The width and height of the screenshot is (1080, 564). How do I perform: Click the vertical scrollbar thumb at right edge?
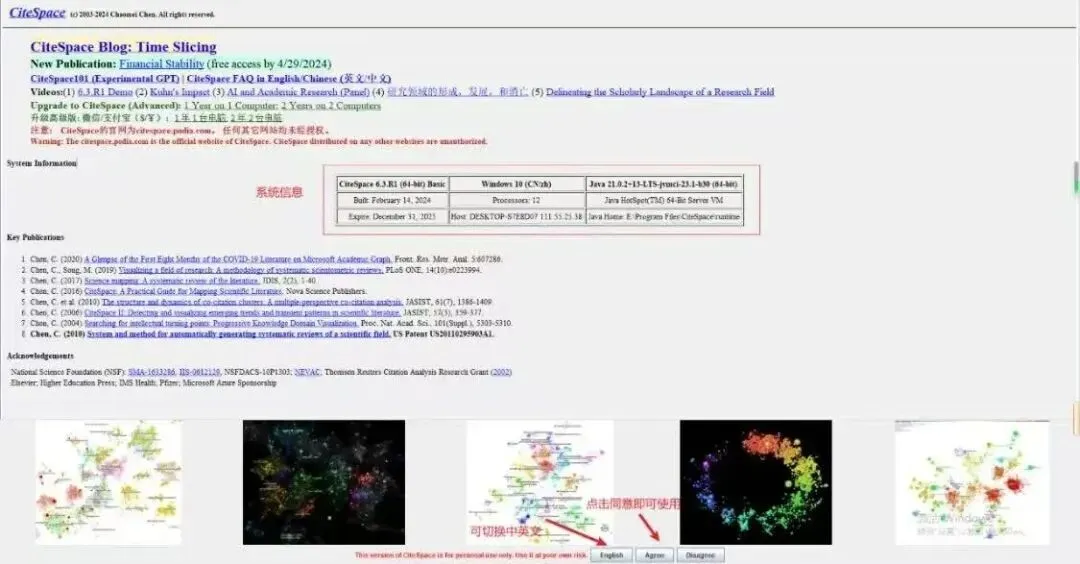(x=1077, y=178)
